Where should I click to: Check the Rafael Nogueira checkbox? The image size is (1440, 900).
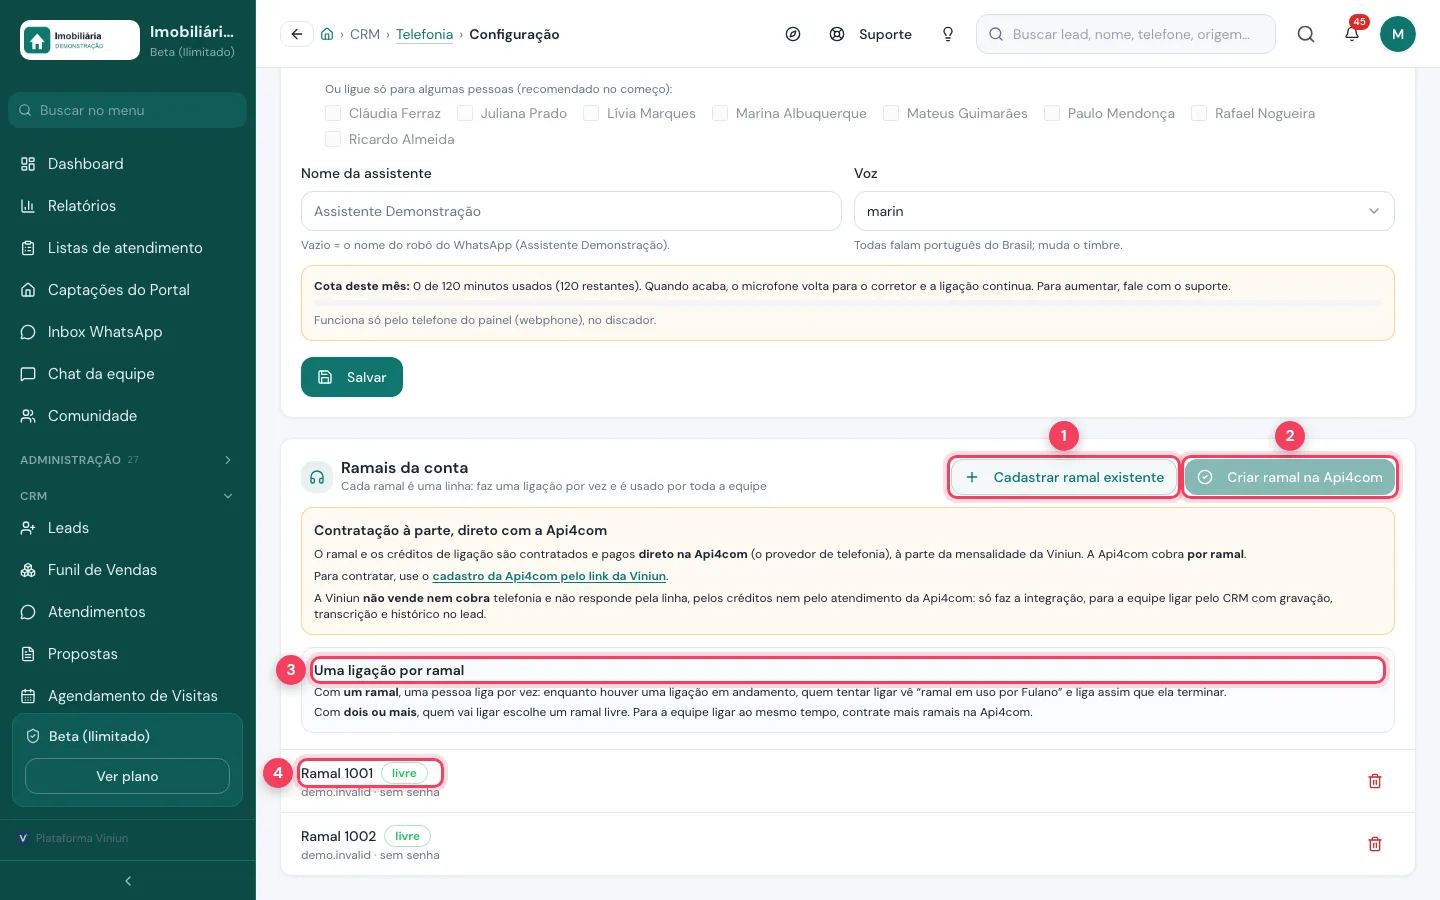(x=1199, y=113)
